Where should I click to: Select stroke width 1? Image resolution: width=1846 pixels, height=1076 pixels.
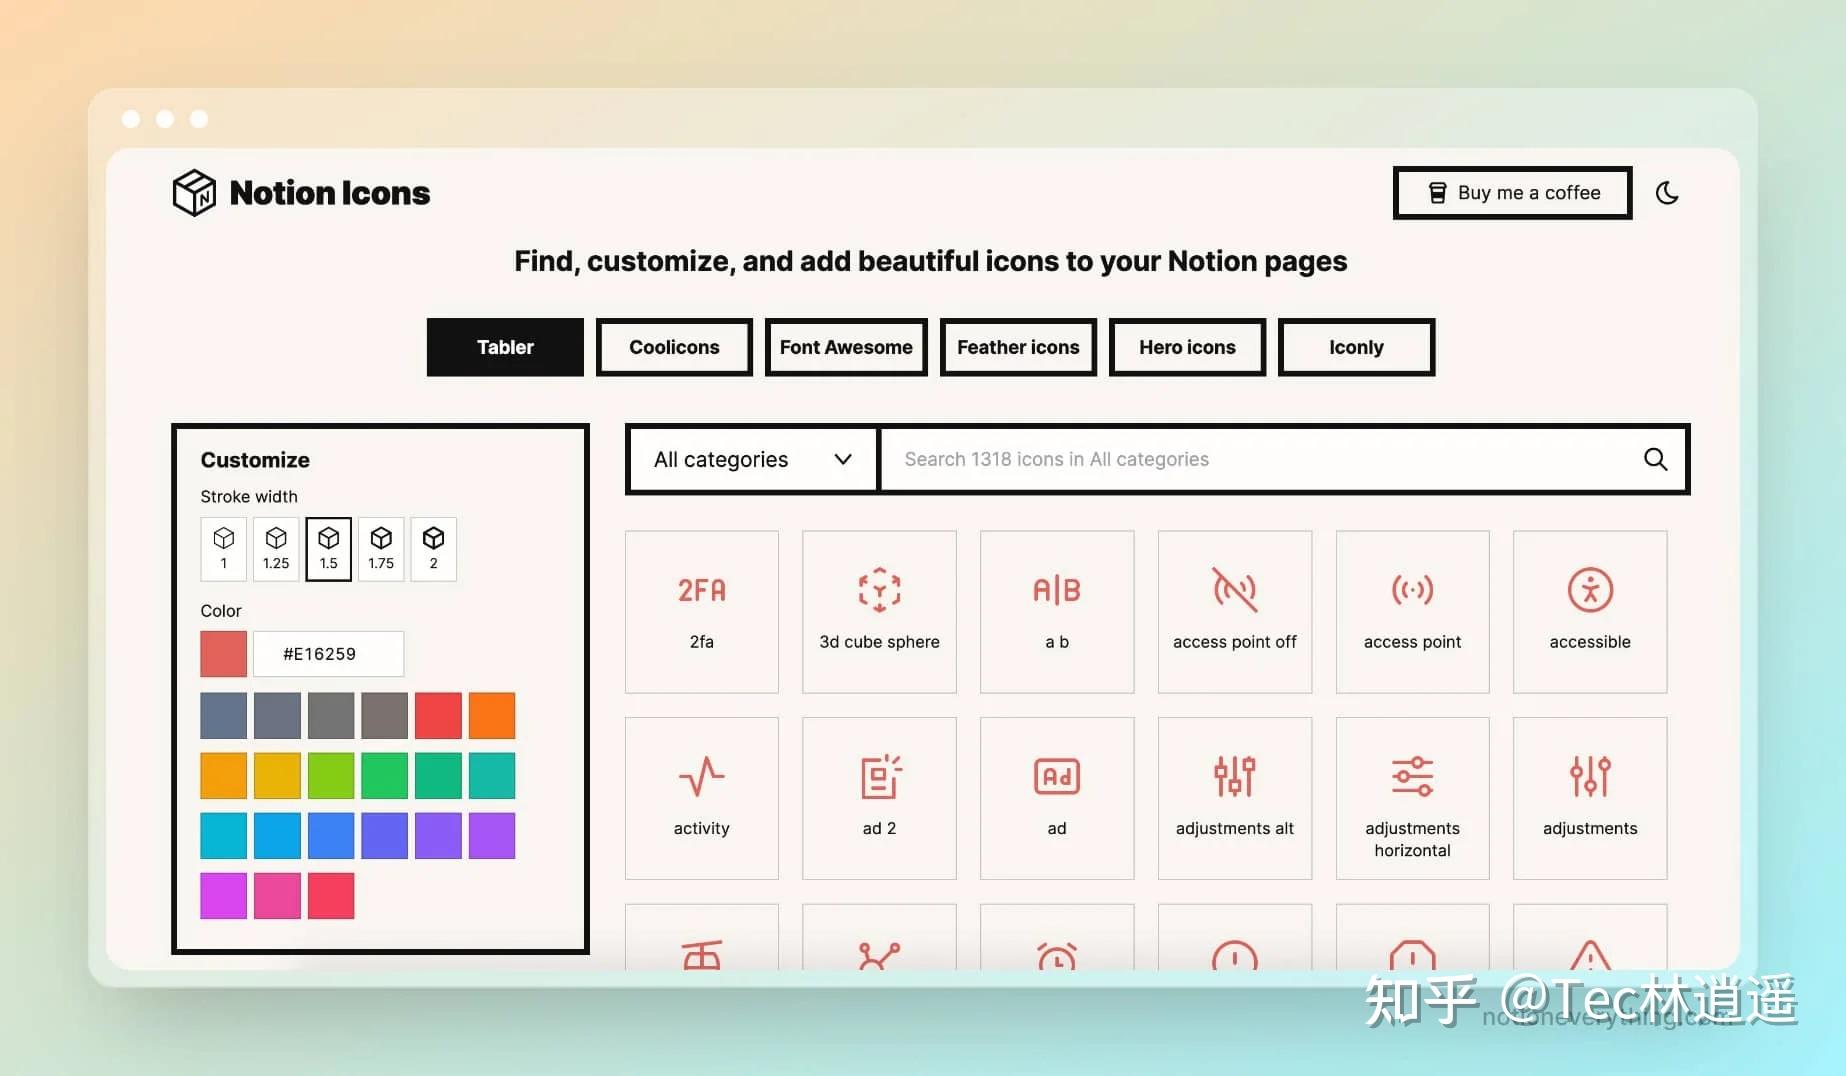coord(223,548)
